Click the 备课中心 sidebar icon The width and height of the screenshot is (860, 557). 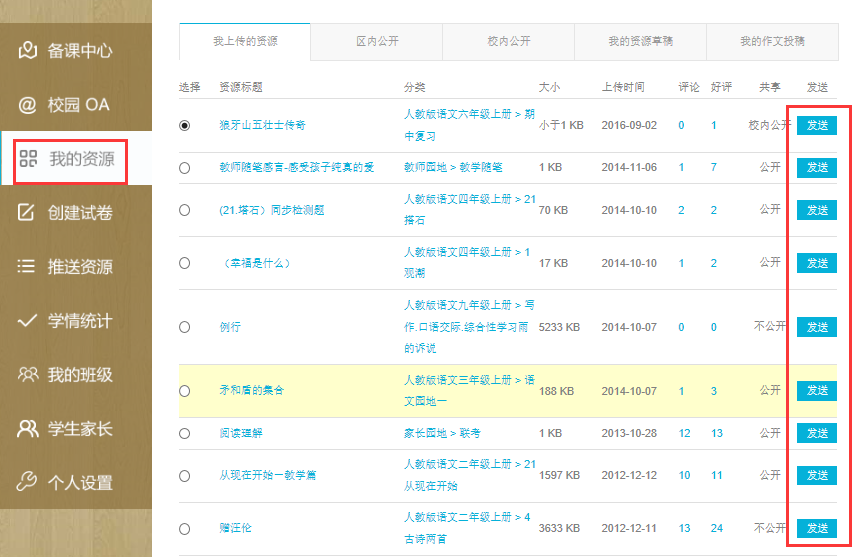click(x=28, y=50)
